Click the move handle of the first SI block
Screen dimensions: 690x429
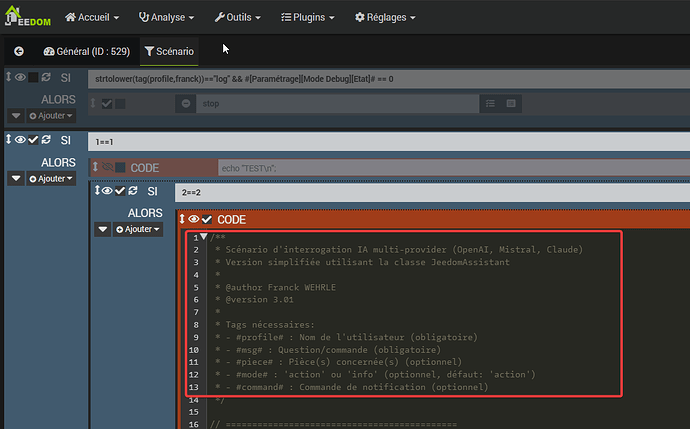pyautogui.click(x=8, y=77)
